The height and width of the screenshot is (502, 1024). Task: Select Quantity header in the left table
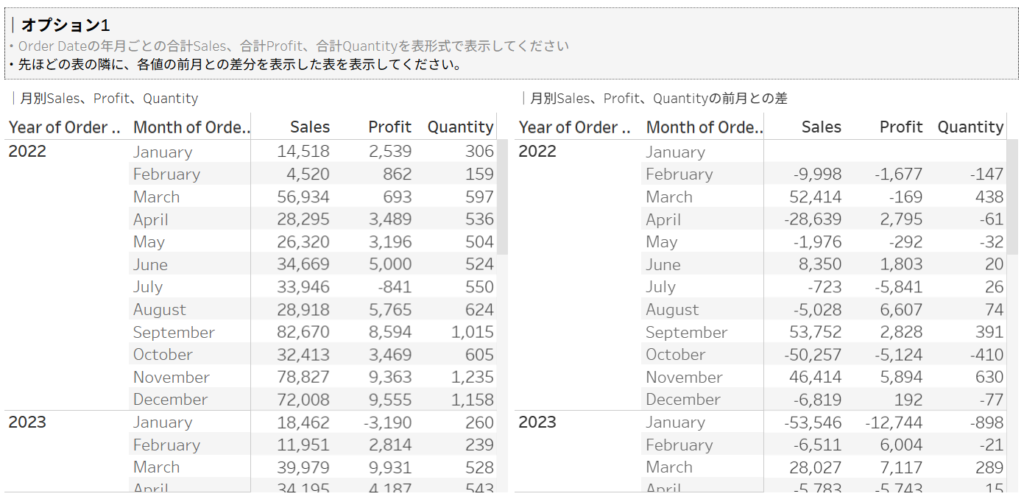coord(460,127)
